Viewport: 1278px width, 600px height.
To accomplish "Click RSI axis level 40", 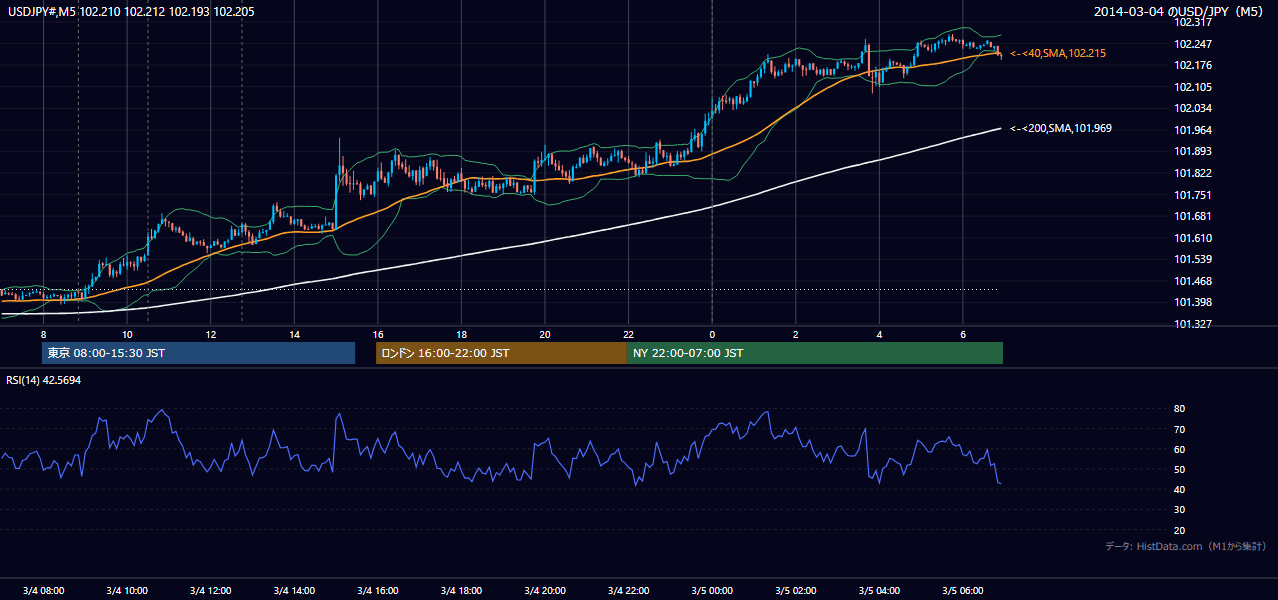I will pyautogui.click(x=1180, y=489).
